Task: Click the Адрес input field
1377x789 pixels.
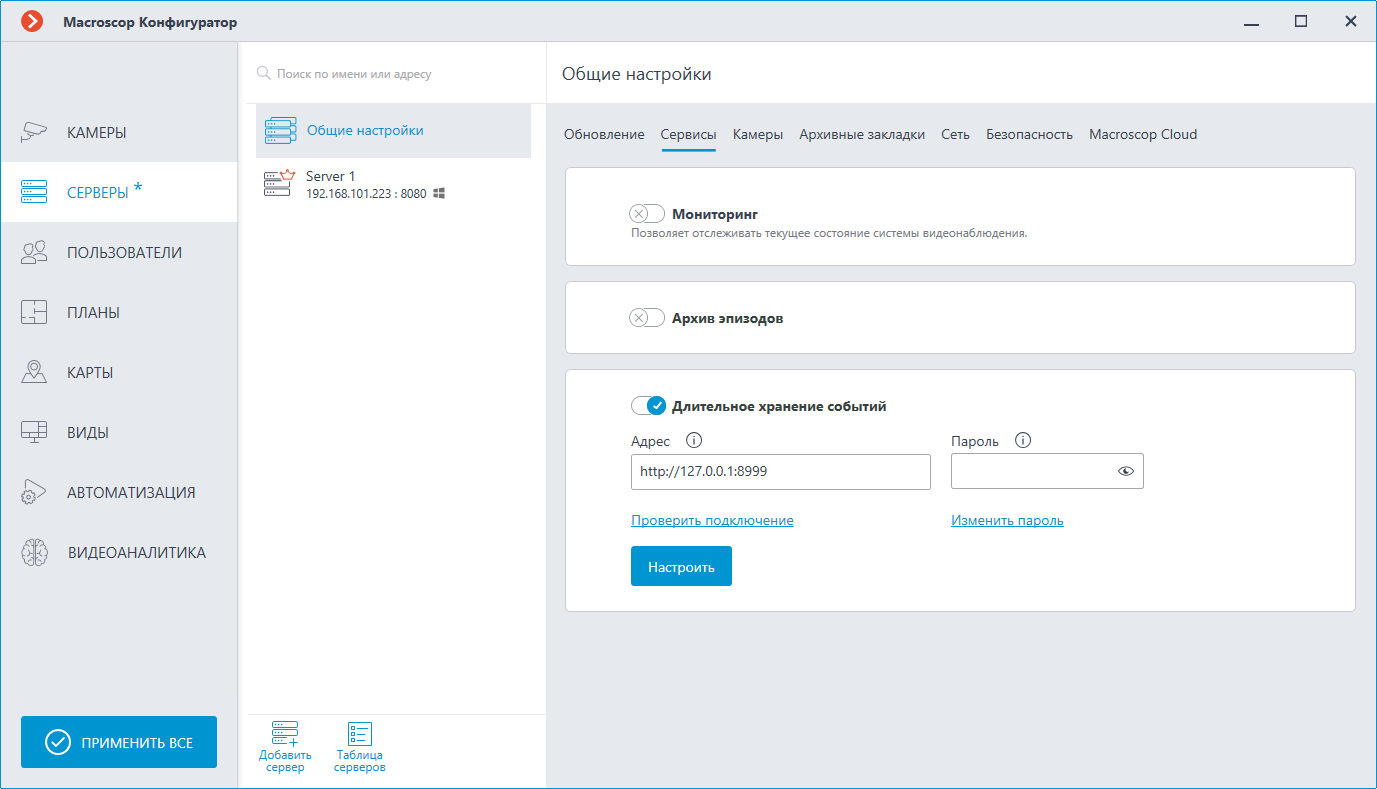Action: pos(781,471)
